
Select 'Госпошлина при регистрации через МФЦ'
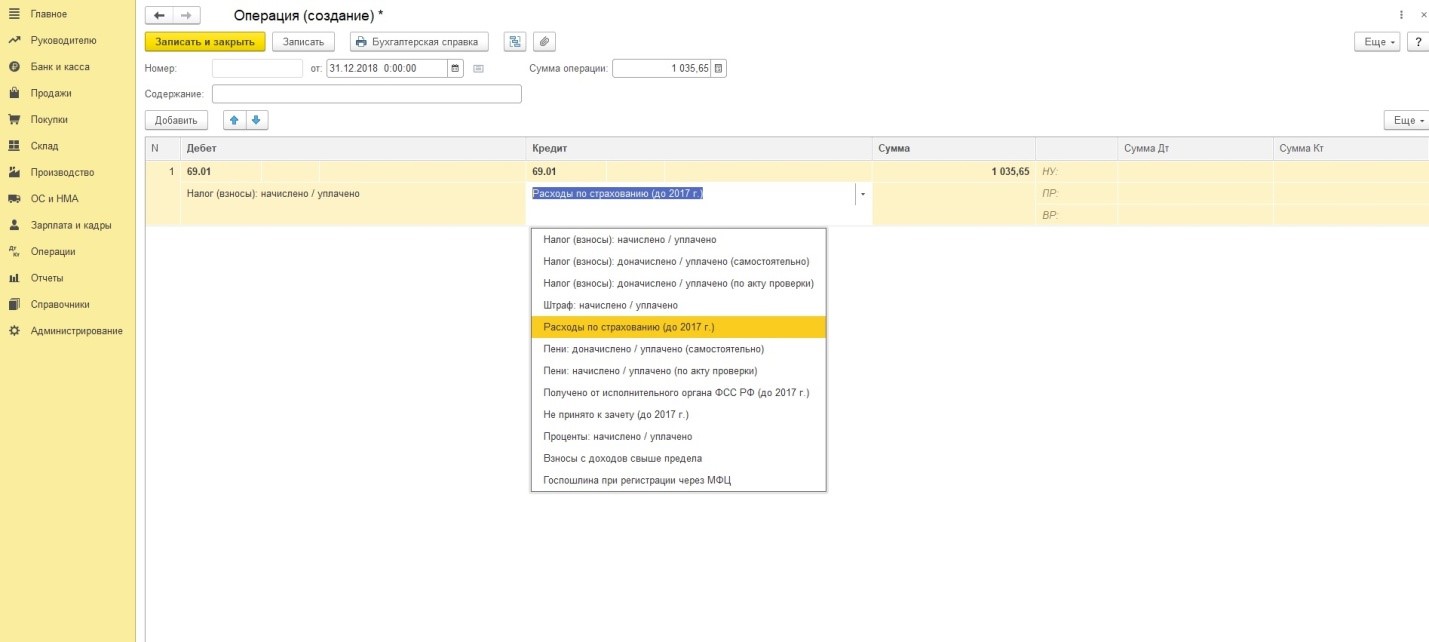637,480
